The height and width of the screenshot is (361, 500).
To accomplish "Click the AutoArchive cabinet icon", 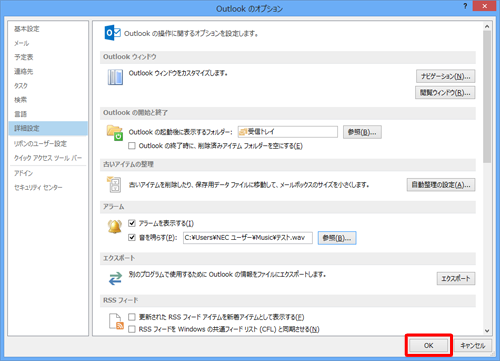I will point(114,185).
